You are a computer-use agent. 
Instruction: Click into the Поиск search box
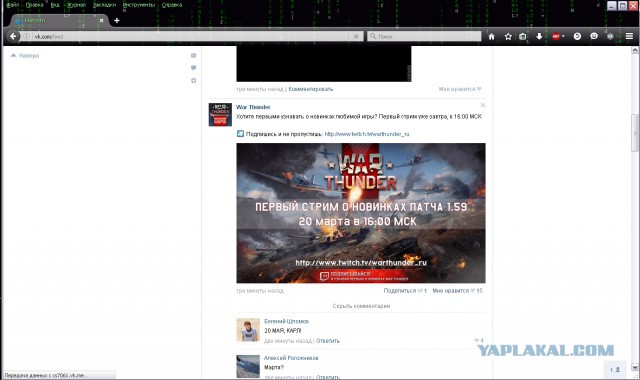(424, 36)
